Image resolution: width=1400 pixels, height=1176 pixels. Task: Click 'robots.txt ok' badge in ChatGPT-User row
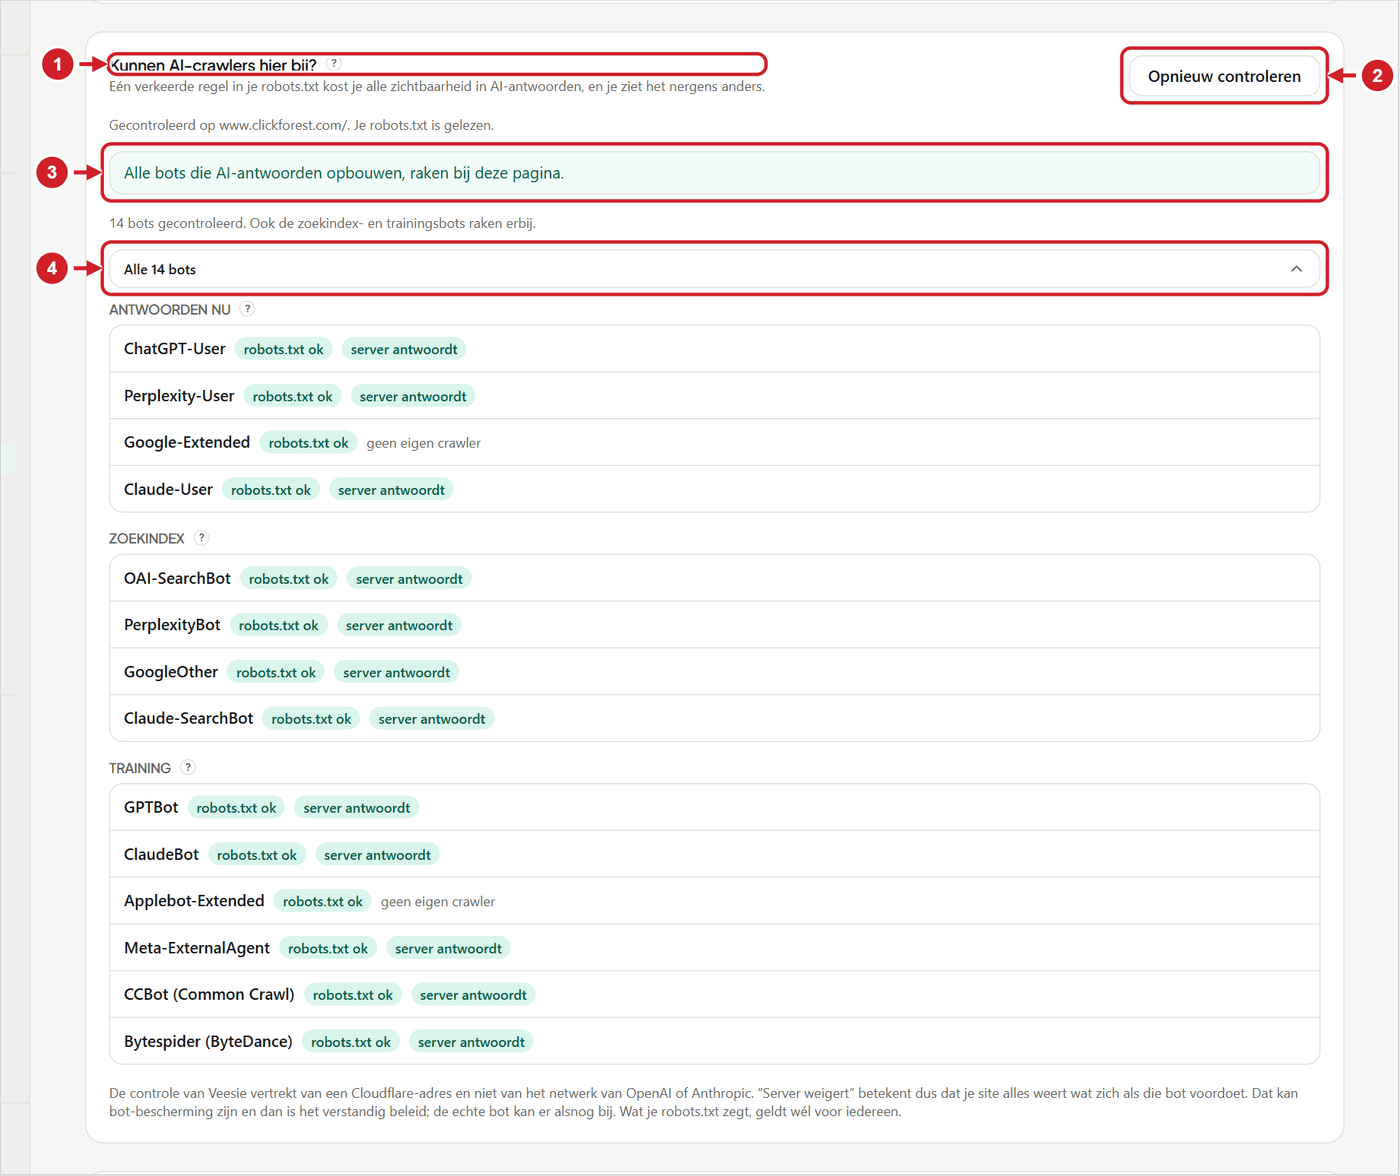[x=284, y=349]
